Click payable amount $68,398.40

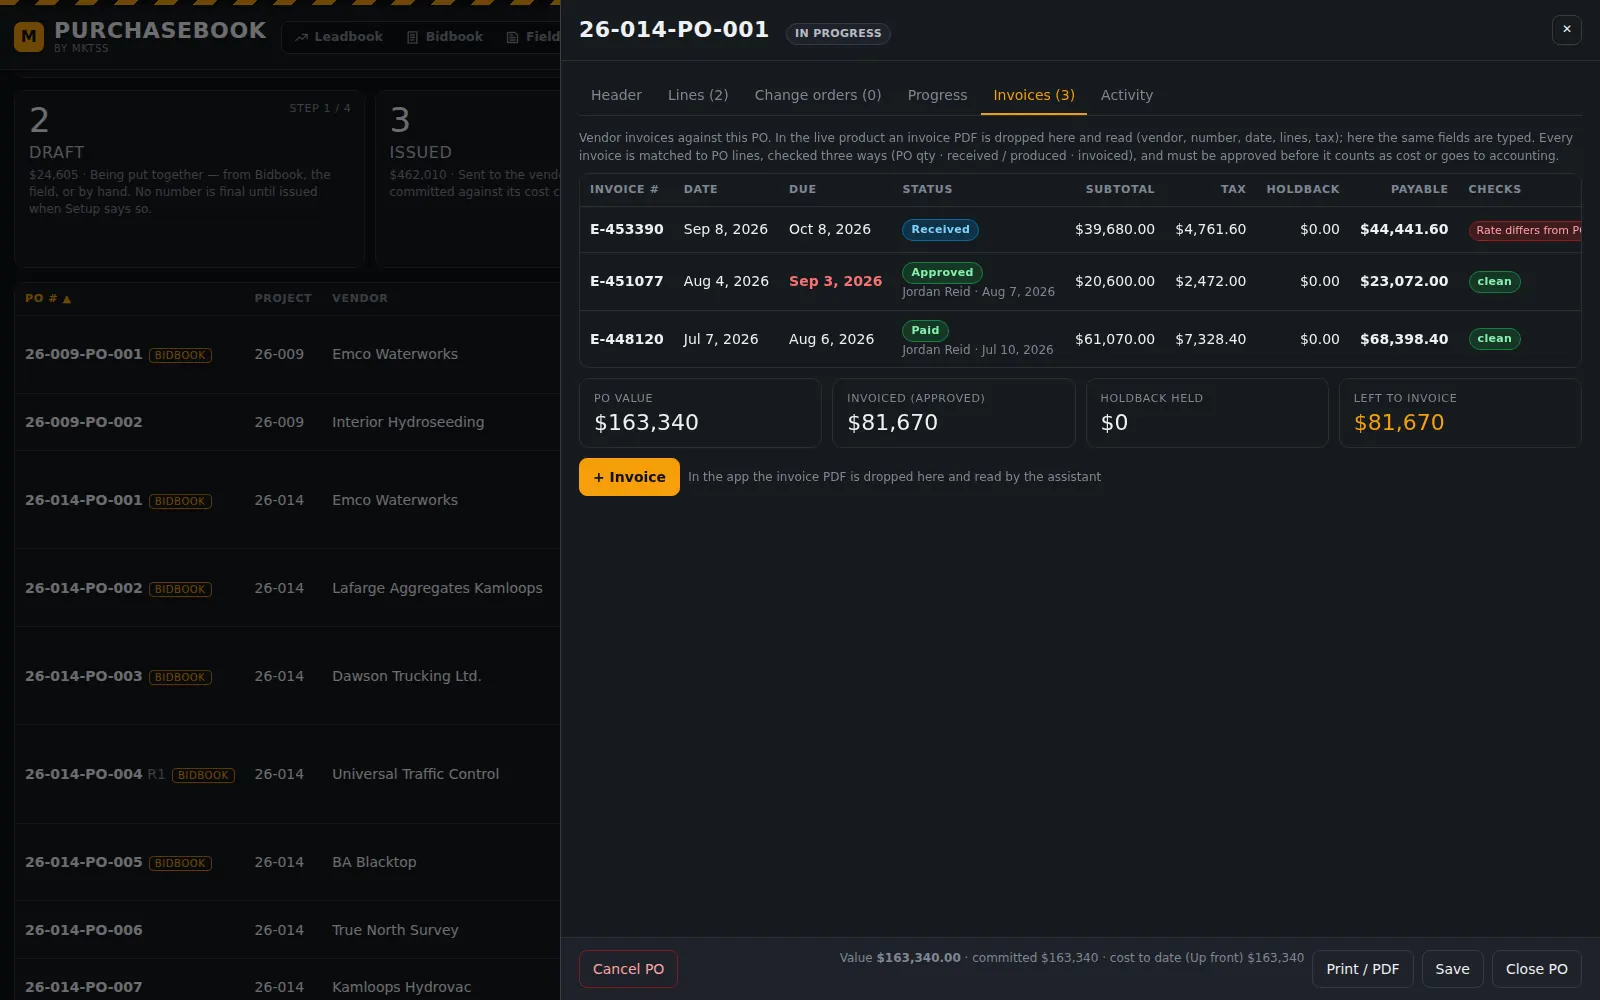click(1403, 339)
